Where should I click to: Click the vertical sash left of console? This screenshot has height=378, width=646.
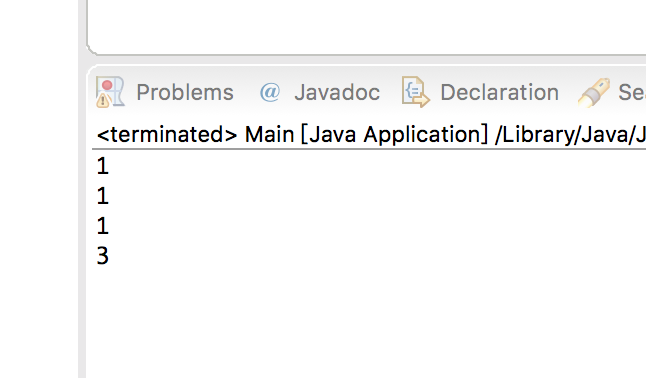click(x=82, y=189)
